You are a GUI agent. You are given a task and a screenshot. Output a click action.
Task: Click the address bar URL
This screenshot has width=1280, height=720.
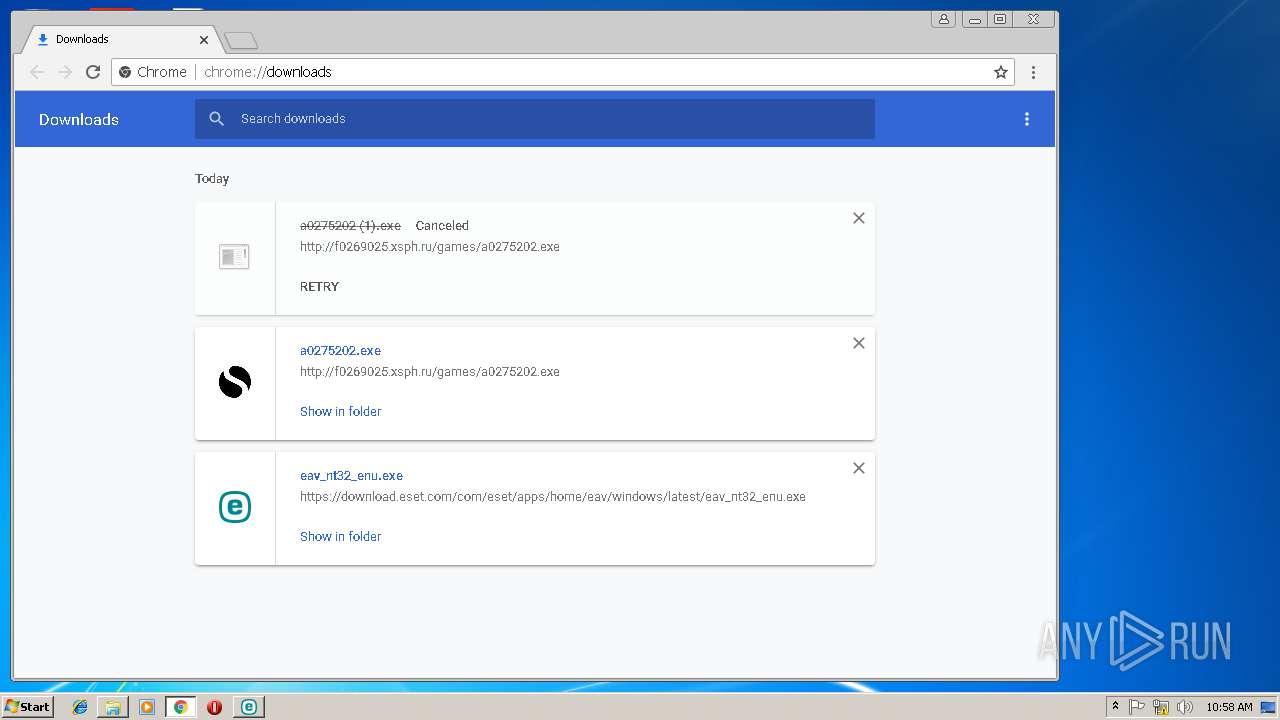coord(268,72)
